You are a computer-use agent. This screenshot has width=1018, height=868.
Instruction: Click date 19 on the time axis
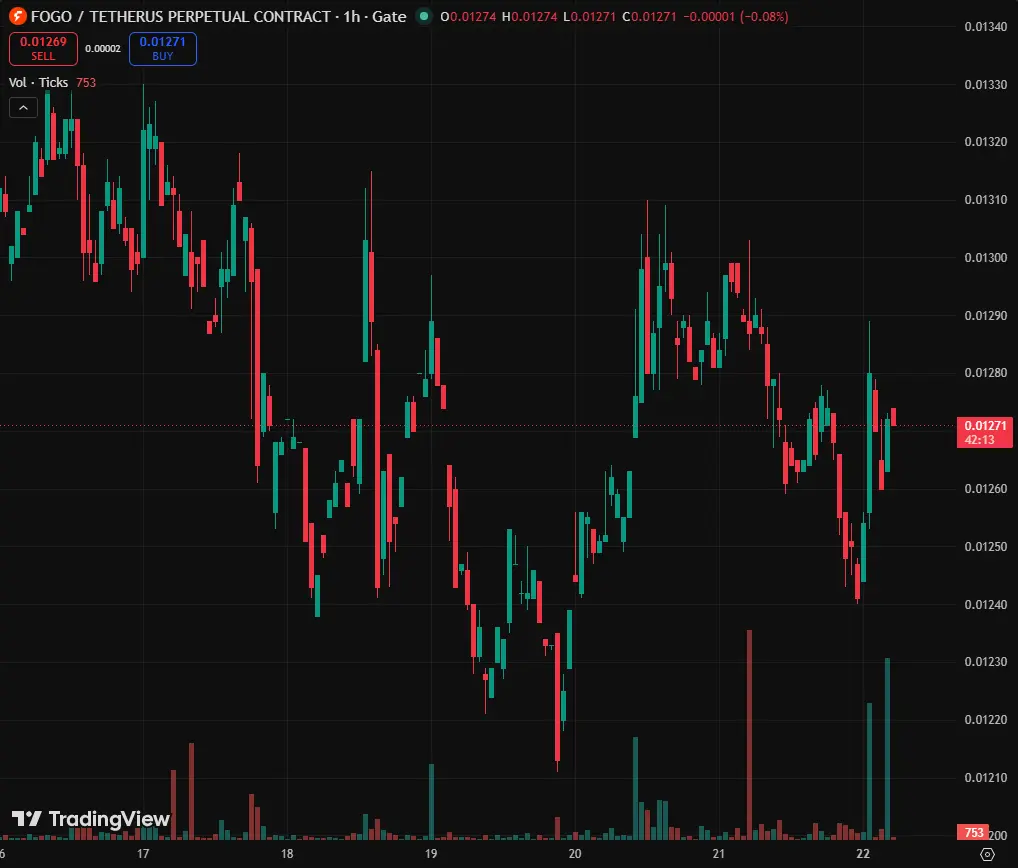click(x=431, y=854)
